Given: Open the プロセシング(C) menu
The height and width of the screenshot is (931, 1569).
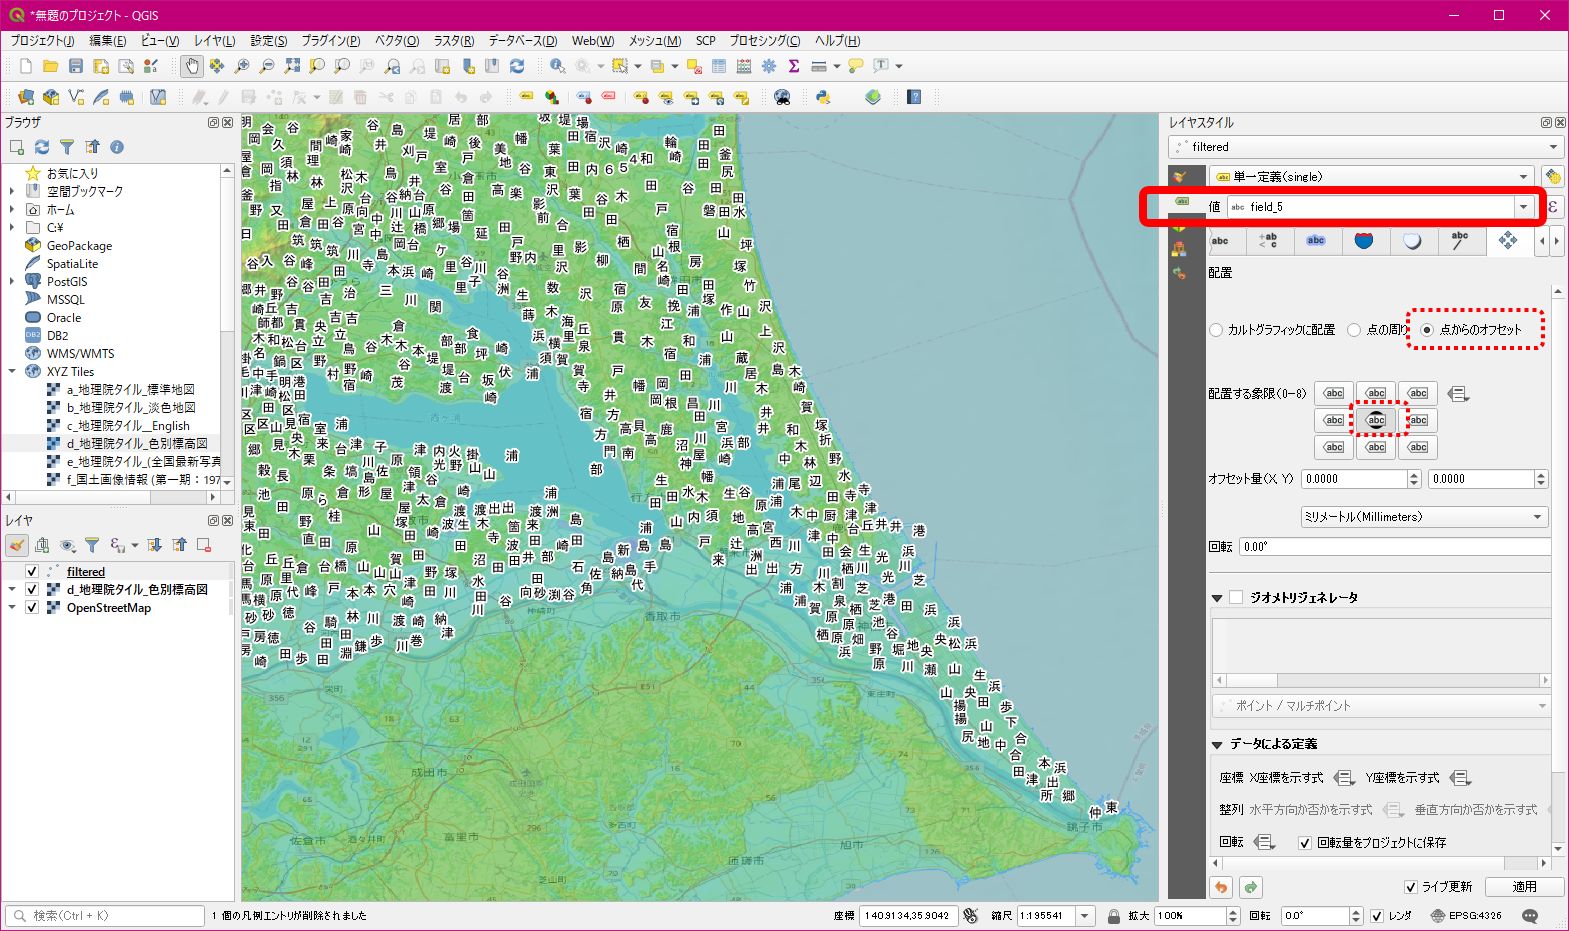Looking at the screenshot, I should tap(764, 41).
